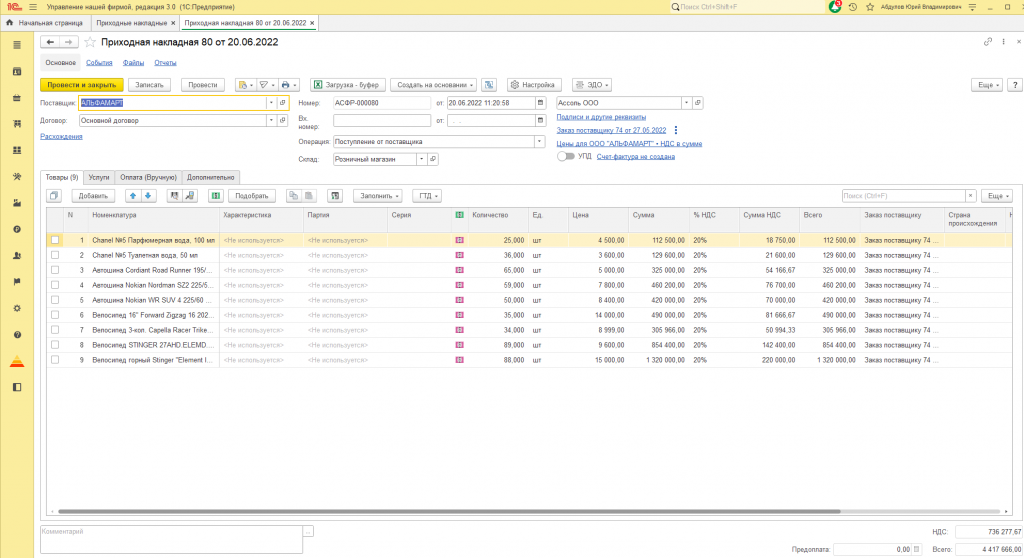
Task: Click the move row up arrow
Action: 132,195
